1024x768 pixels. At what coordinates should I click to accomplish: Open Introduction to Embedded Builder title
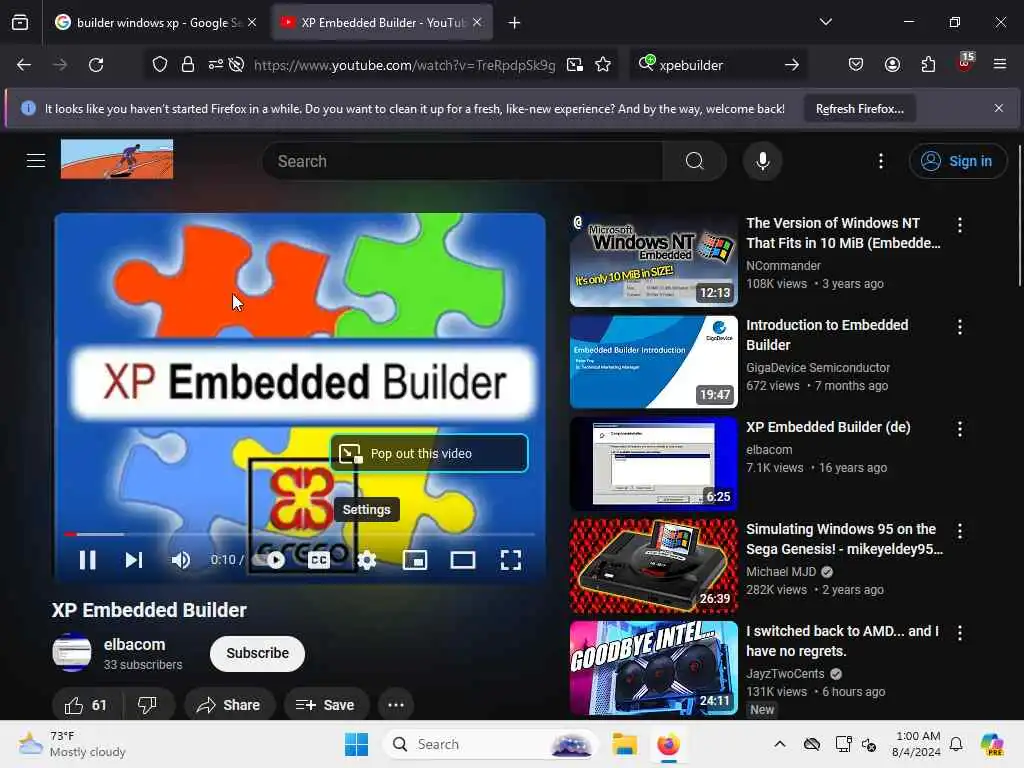(827, 335)
